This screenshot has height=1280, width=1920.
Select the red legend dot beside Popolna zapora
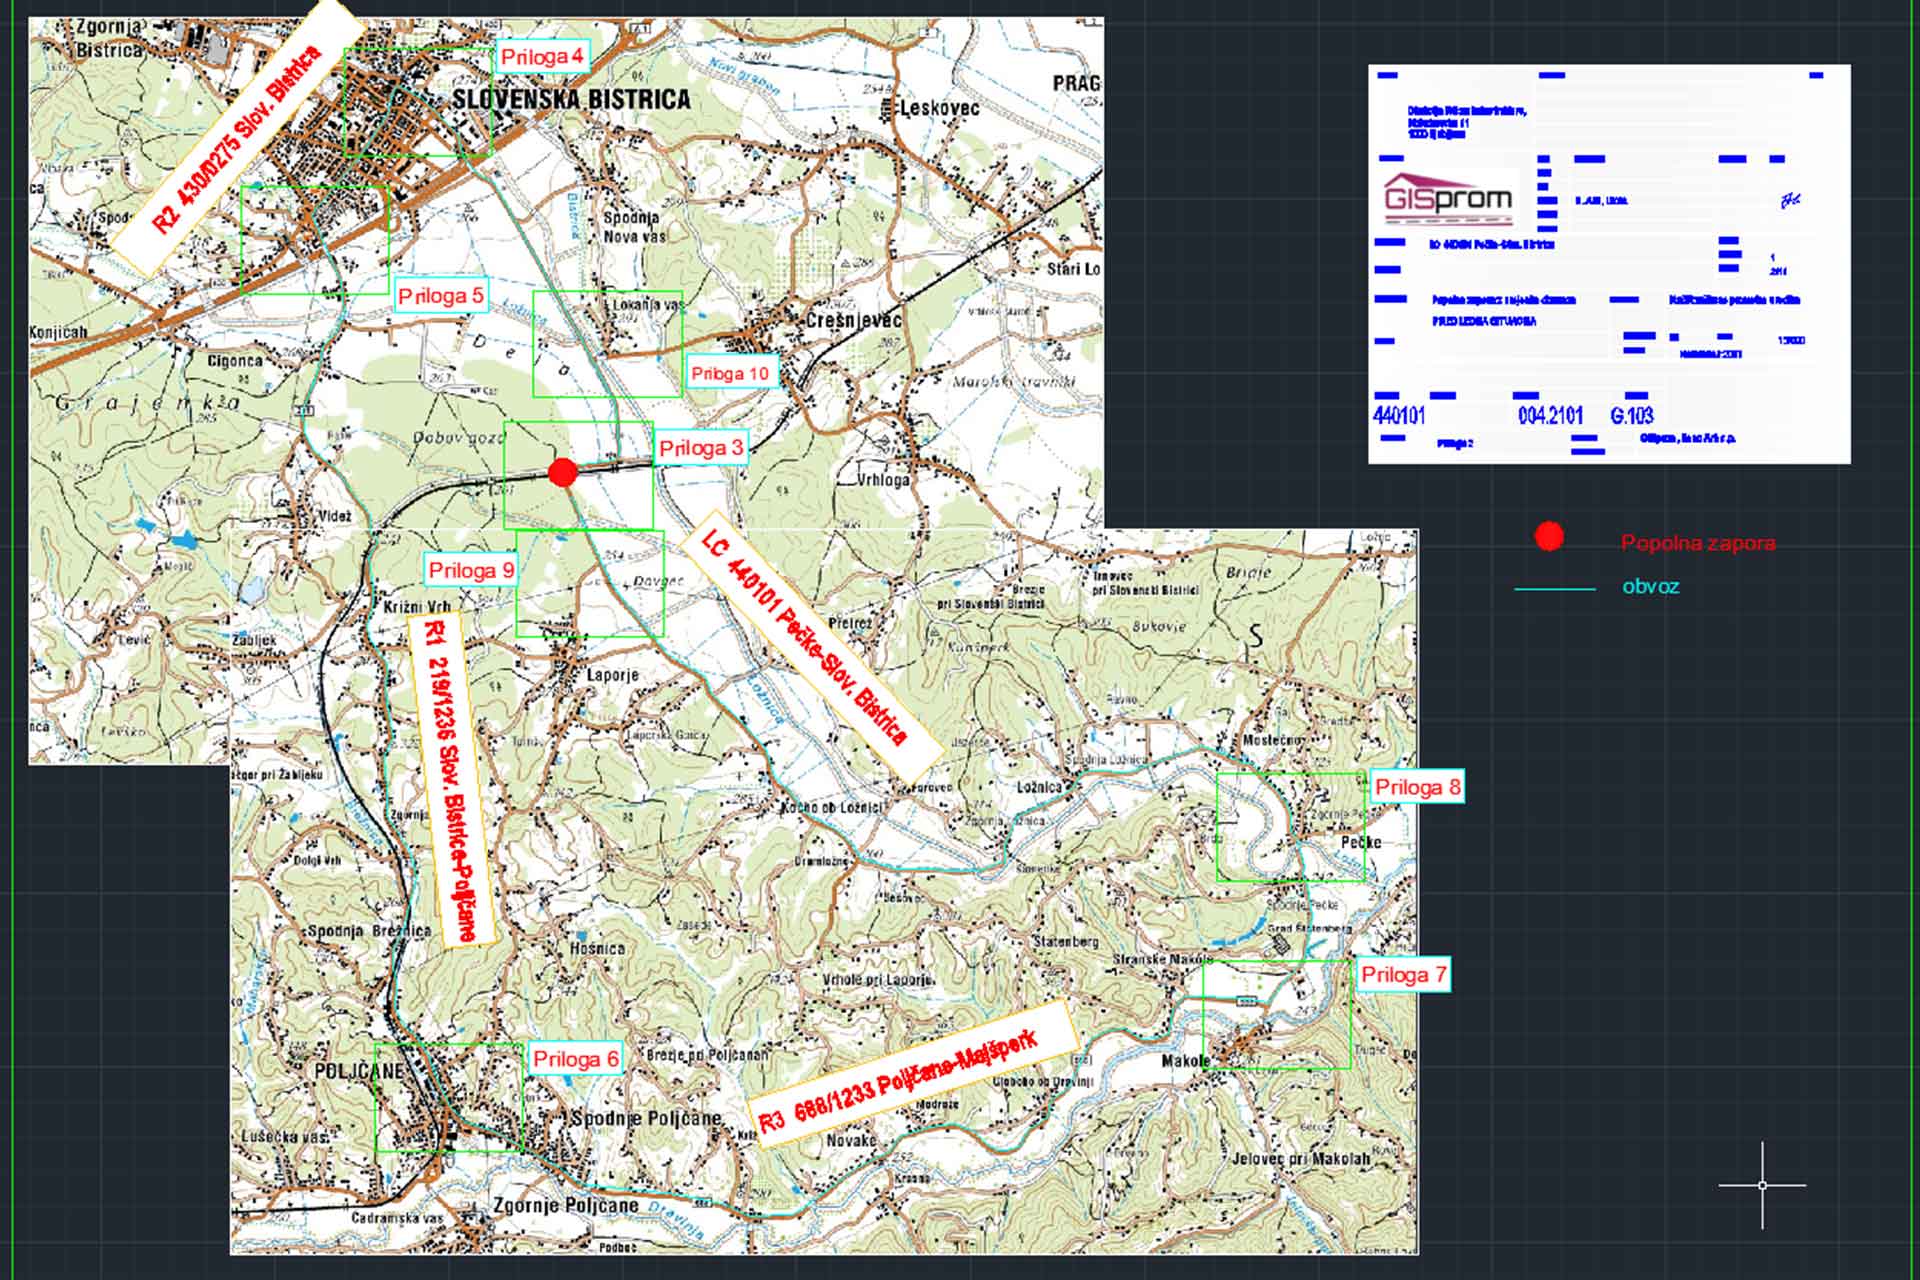tap(1549, 537)
